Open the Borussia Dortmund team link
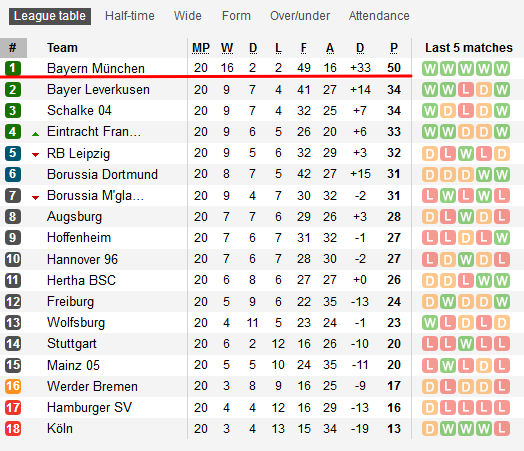 tap(102, 174)
